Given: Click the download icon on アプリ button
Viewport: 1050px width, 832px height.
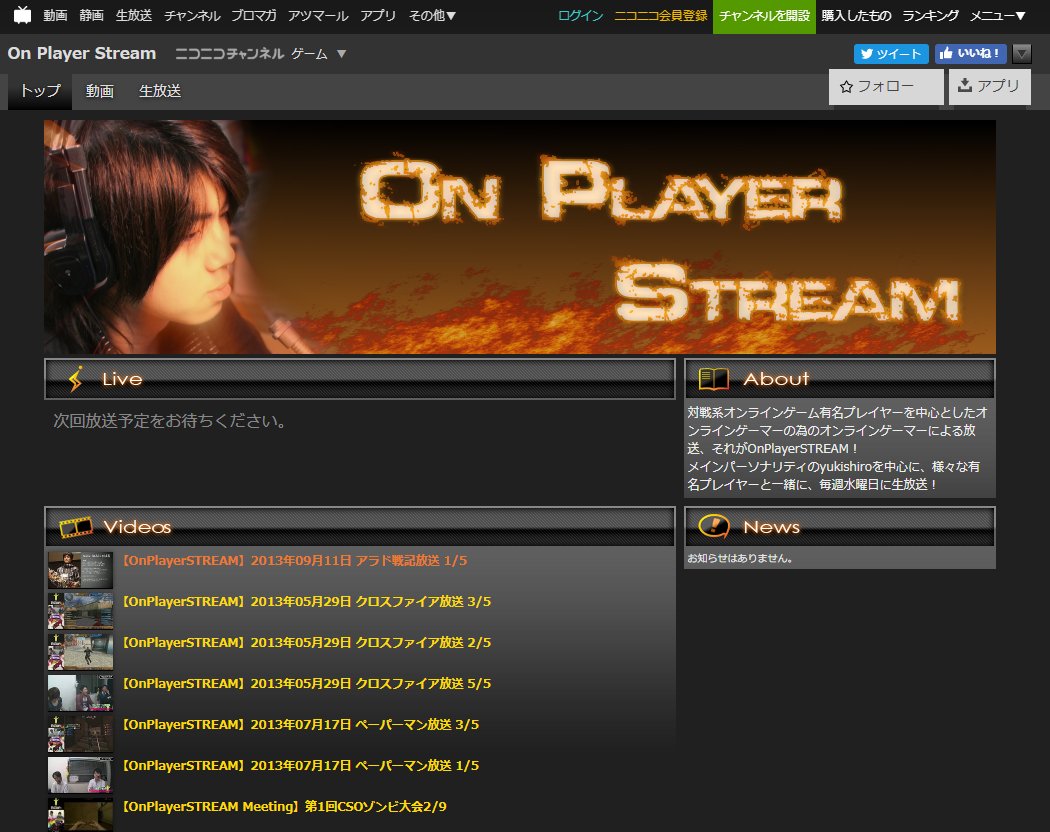Looking at the screenshot, I should click(965, 87).
